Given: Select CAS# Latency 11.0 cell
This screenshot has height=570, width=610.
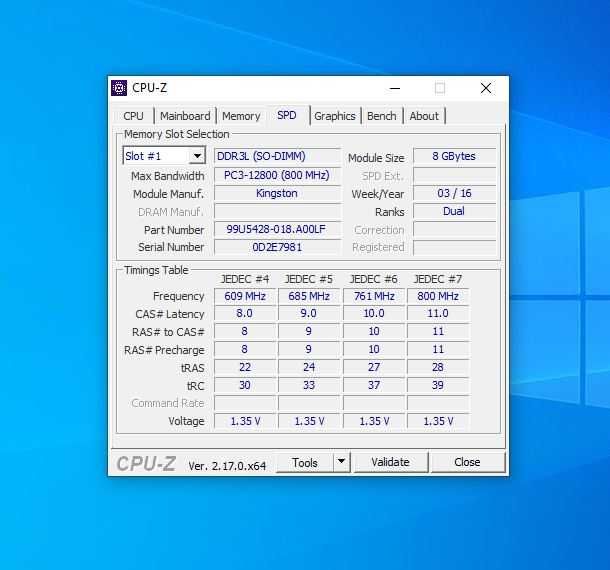Looking at the screenshot, I should [438, 313].
